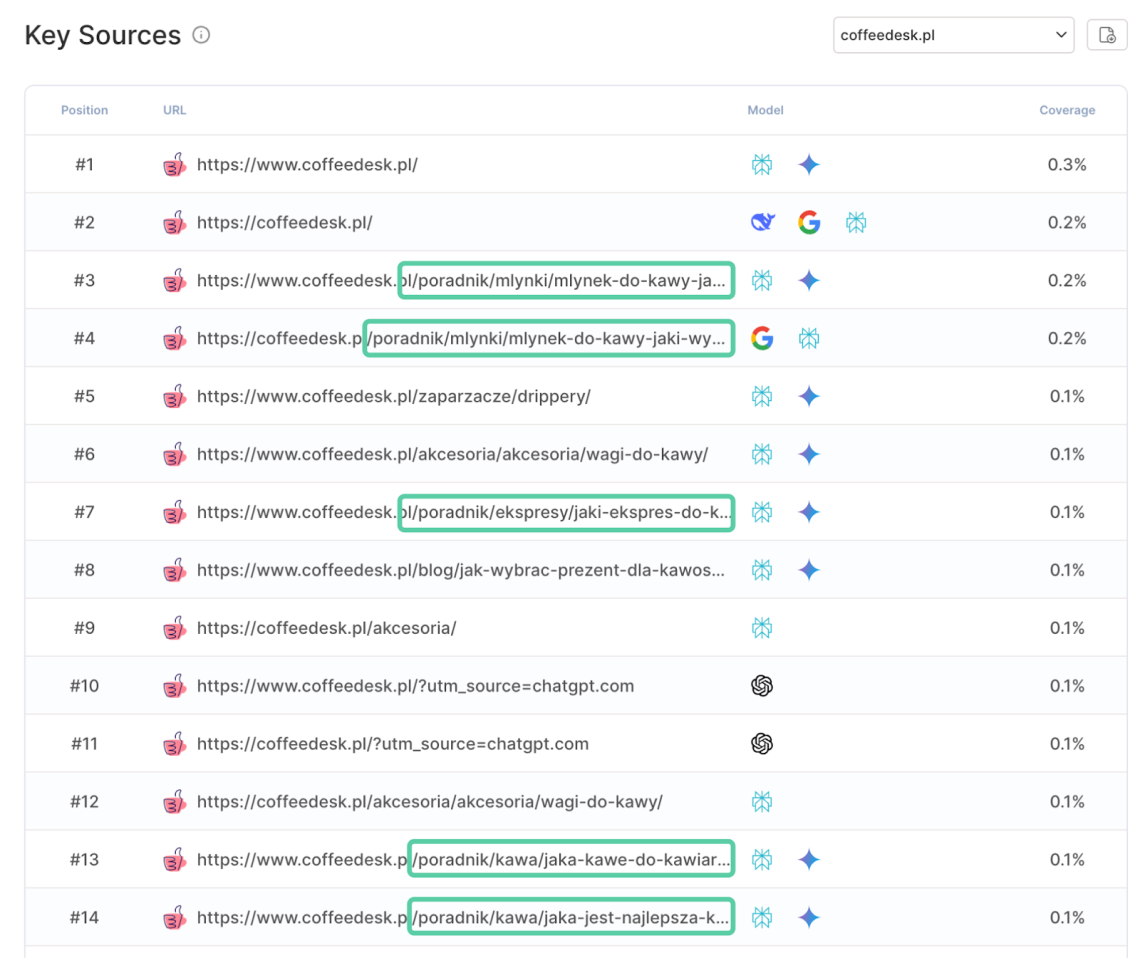Open the zaparzacze/drippery URL link

[393, 396]
